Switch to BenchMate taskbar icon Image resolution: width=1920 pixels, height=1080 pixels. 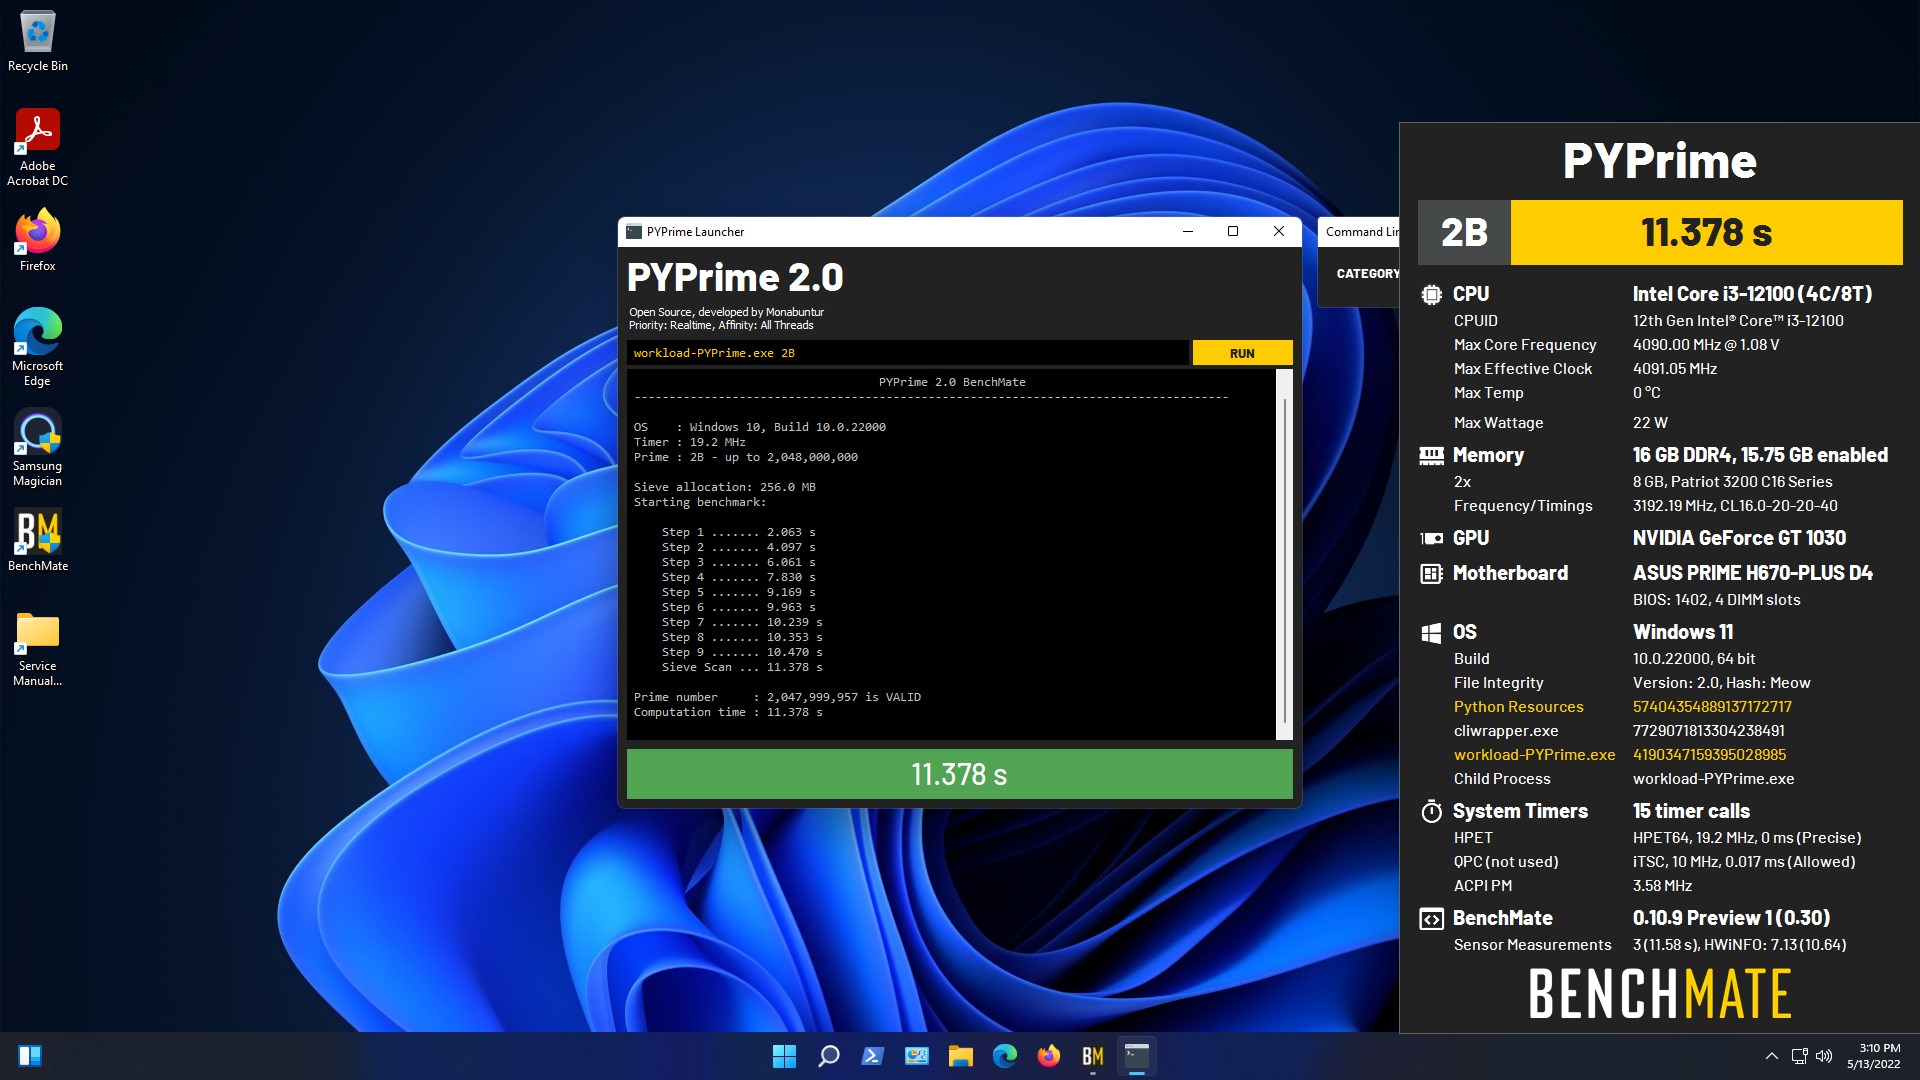pyautogui.click(x=1093, y=1056)
